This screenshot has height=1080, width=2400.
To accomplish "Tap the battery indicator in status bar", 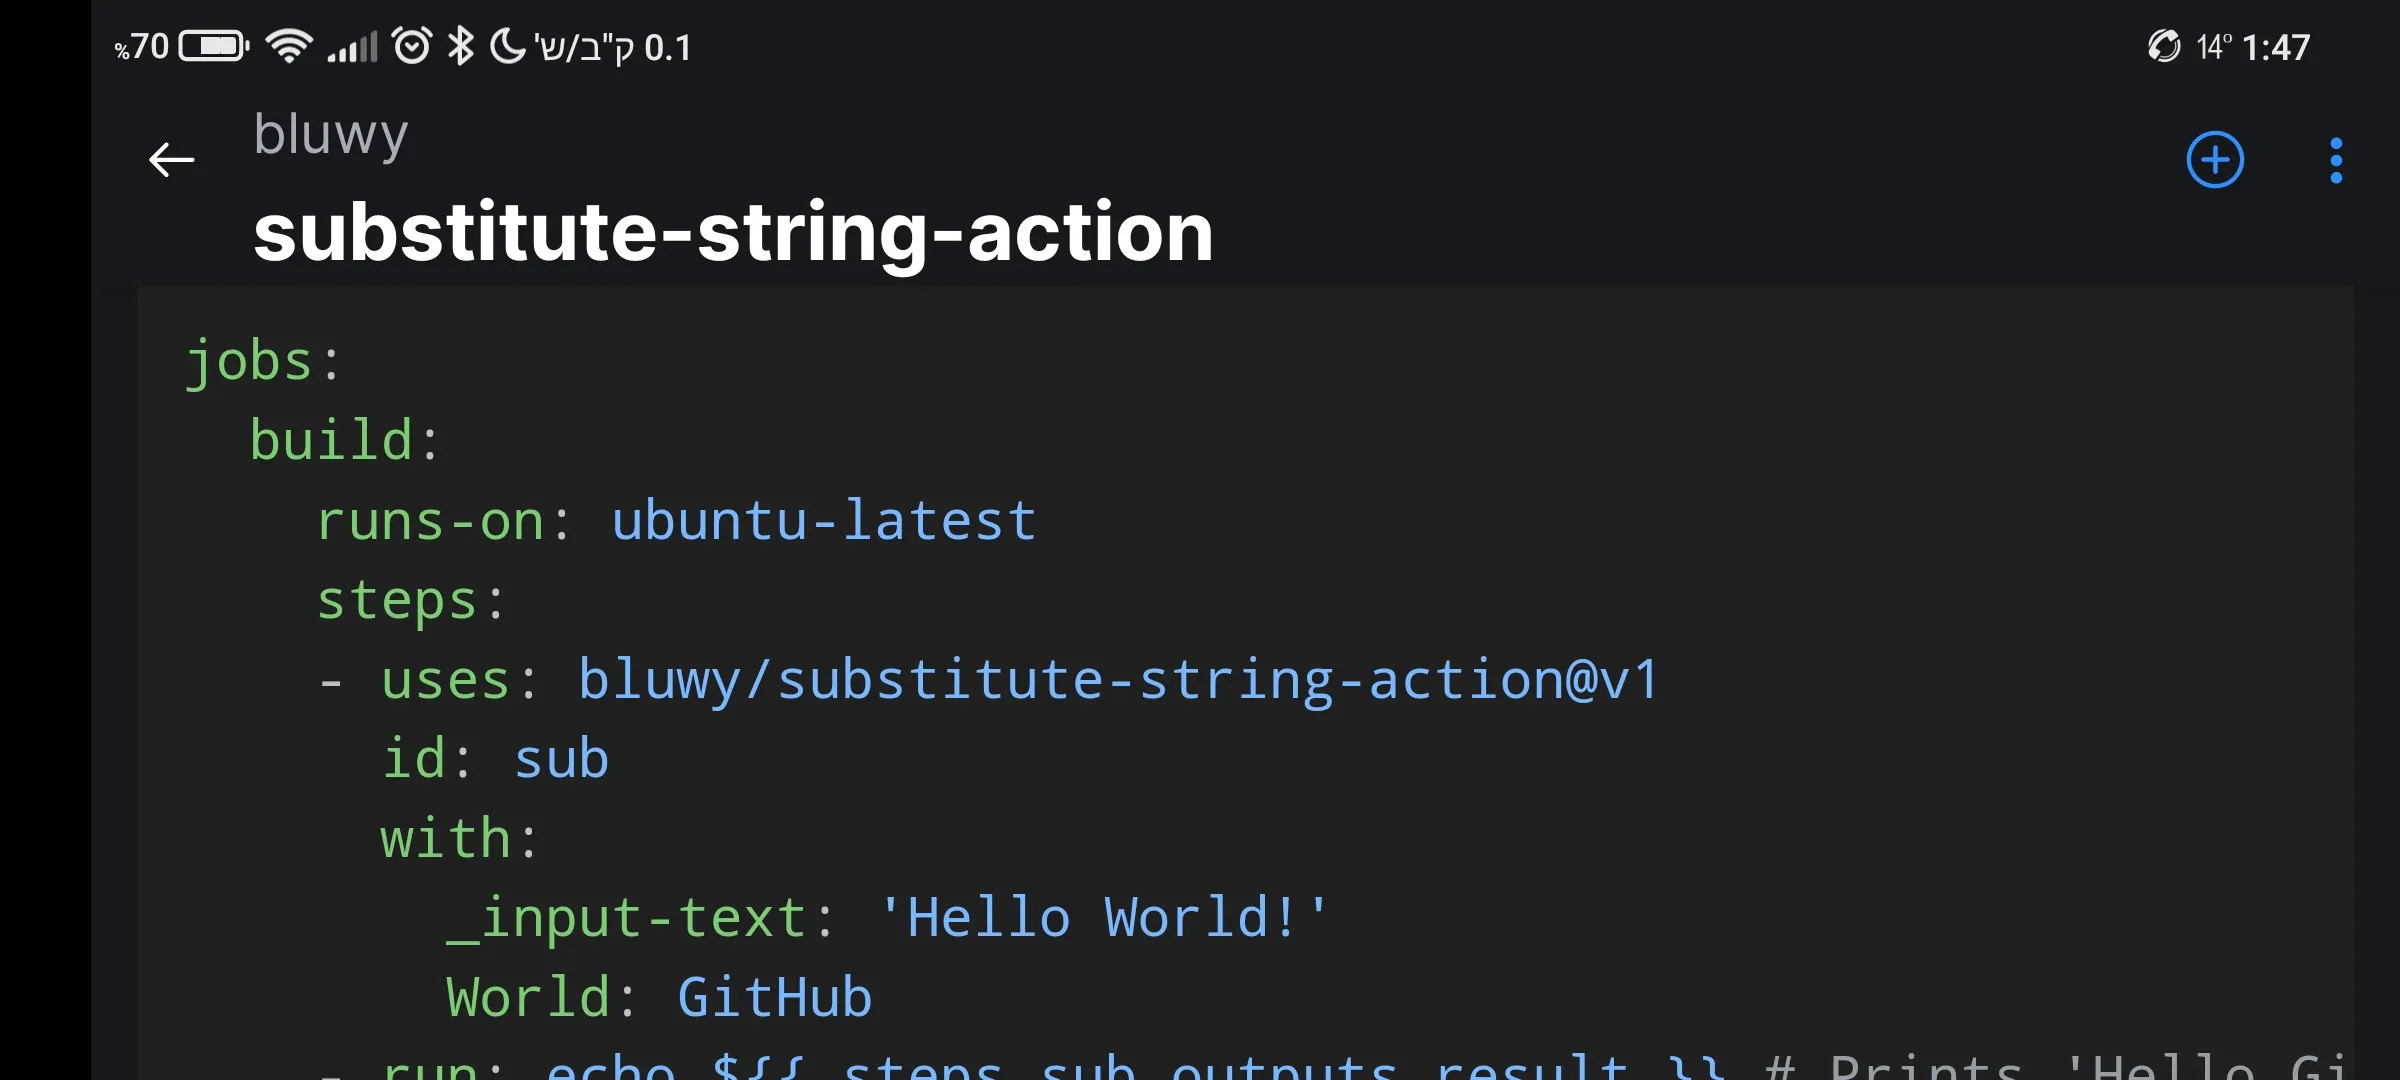I will pos(213,46).
